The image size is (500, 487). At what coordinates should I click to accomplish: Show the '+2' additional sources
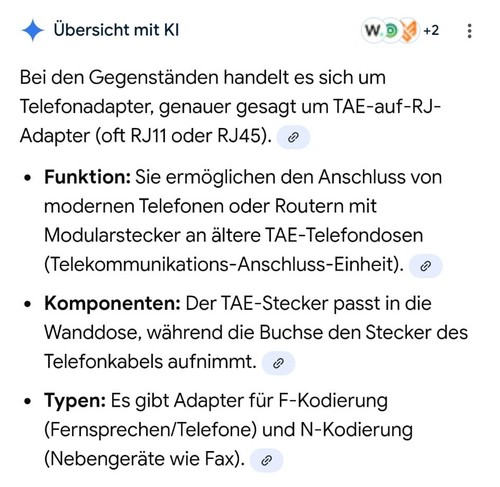[431, 31]
